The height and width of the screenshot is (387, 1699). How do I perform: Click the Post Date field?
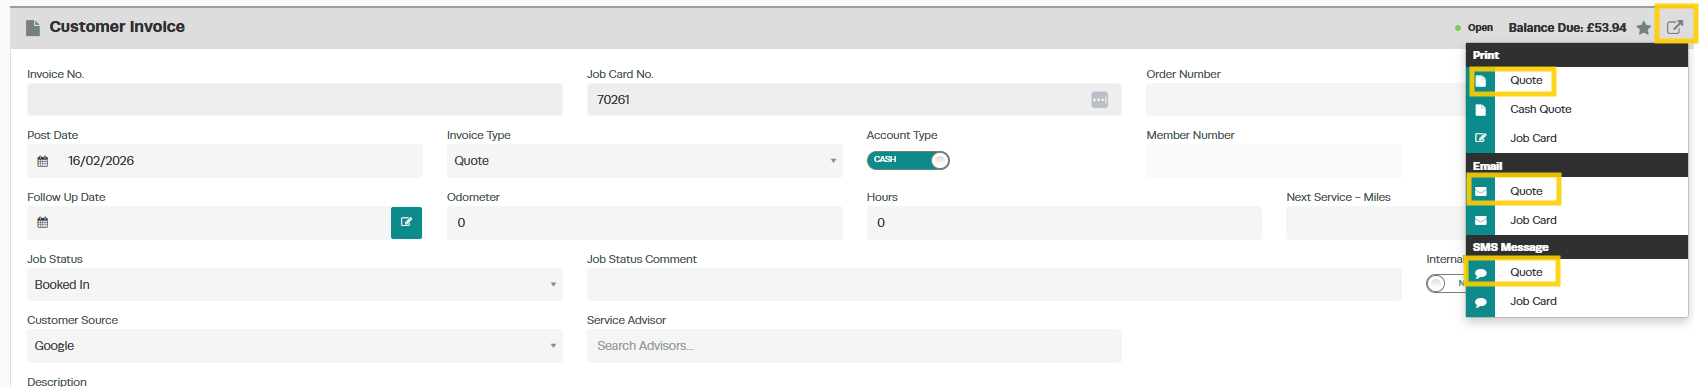(x=224, y=161)
